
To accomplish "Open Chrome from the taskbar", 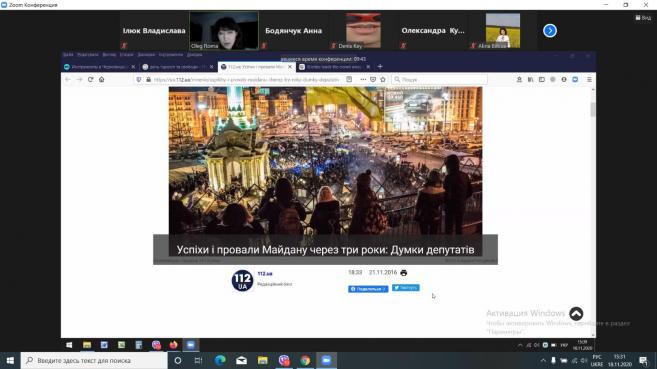I will pyautogui.click(x=305, y=360).
